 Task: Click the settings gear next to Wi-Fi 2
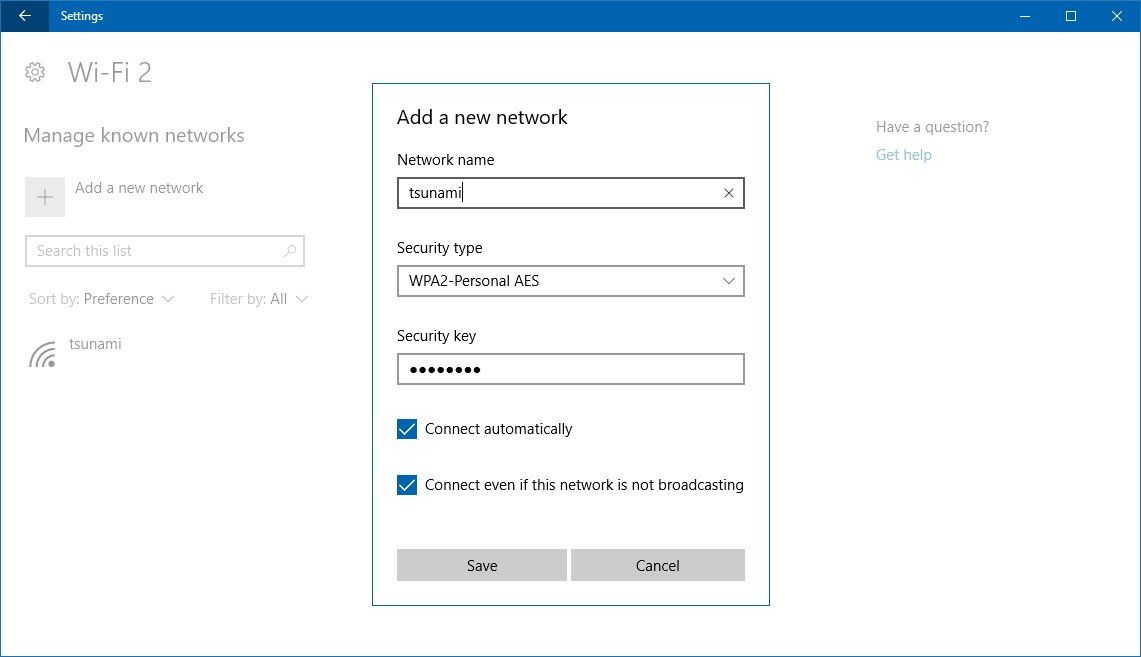click(x=35, y=71)
